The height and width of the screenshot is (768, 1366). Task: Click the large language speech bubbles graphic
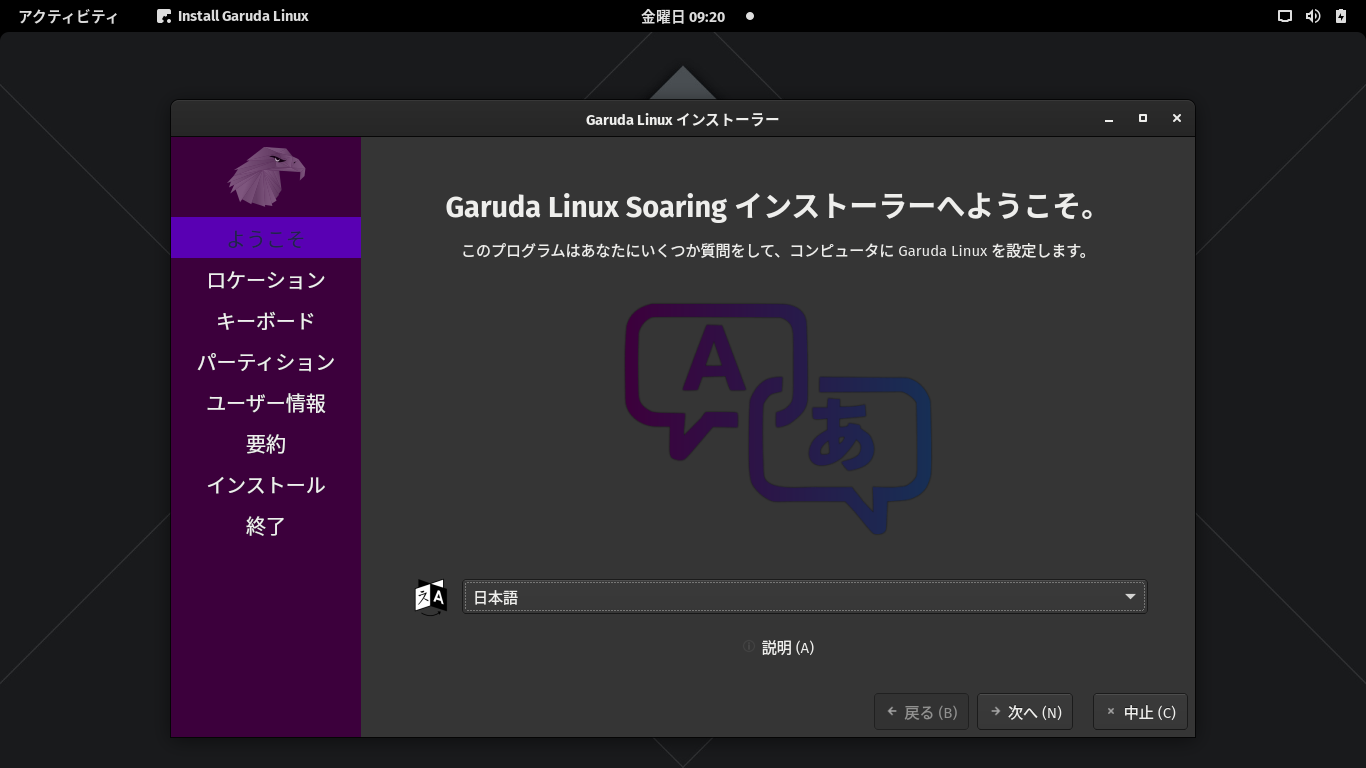(x=779, y=418)
